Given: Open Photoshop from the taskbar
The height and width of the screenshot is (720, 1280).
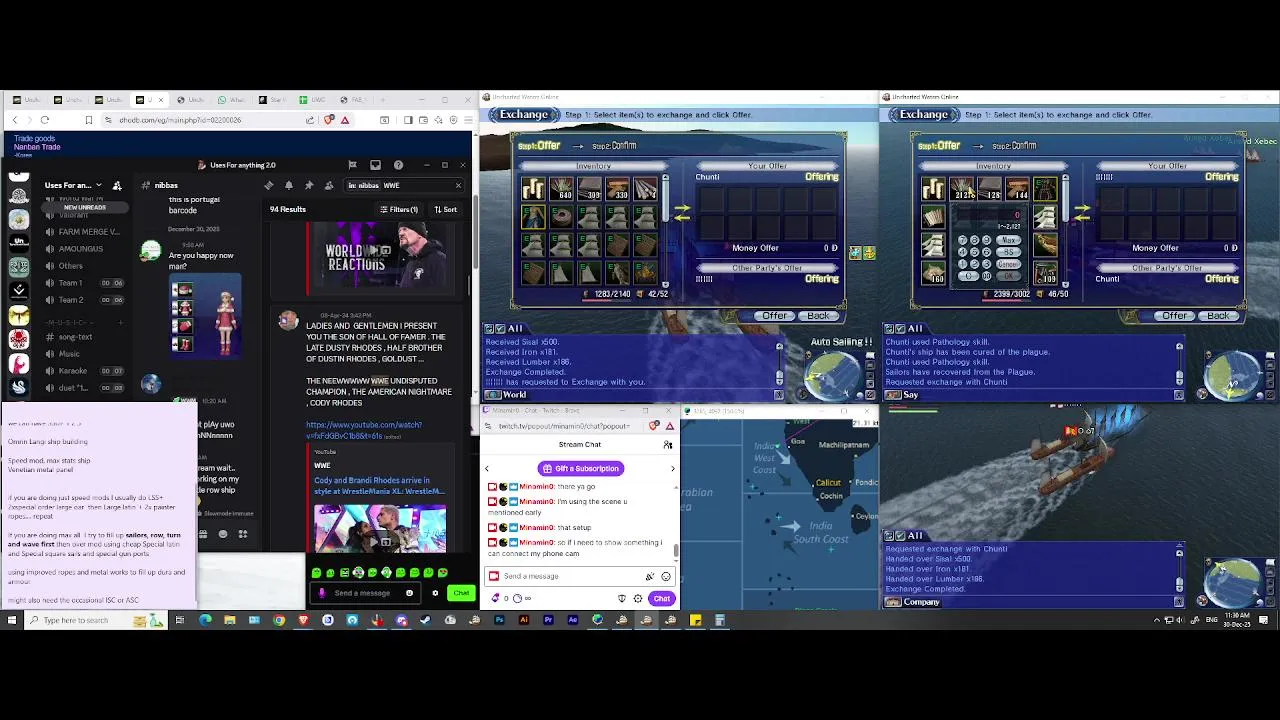Looking at the screenshot, I should pos(499,620).
